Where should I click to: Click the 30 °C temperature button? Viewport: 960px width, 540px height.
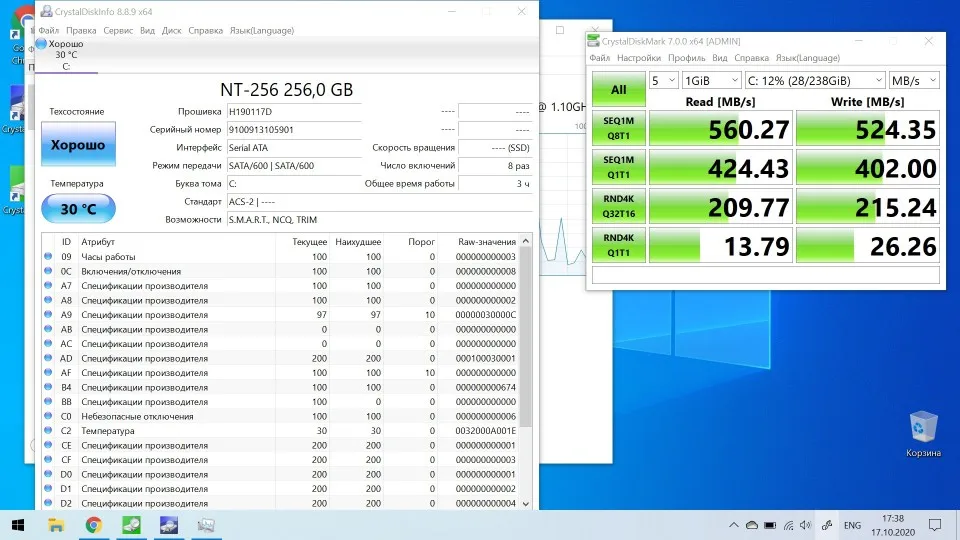[x=78, y=209]
